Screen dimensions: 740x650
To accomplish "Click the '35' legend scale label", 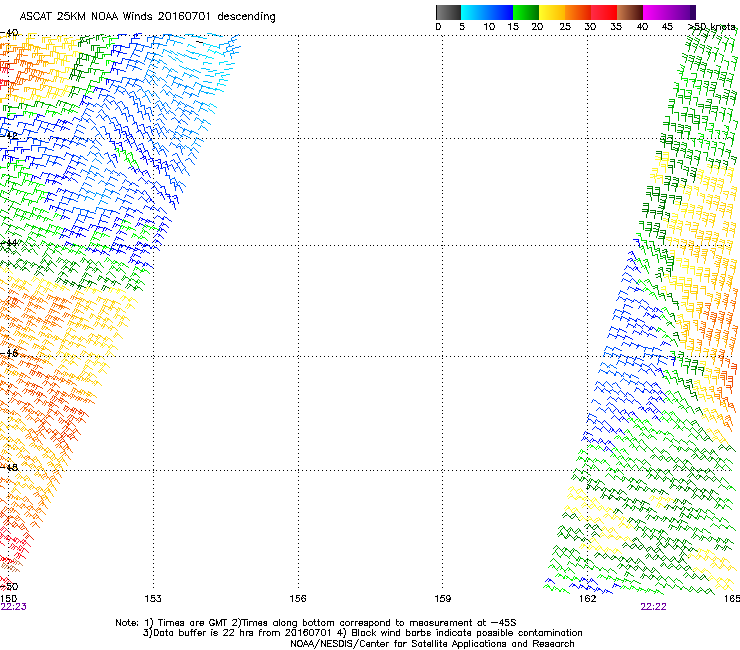I will [x=616, y=27].
